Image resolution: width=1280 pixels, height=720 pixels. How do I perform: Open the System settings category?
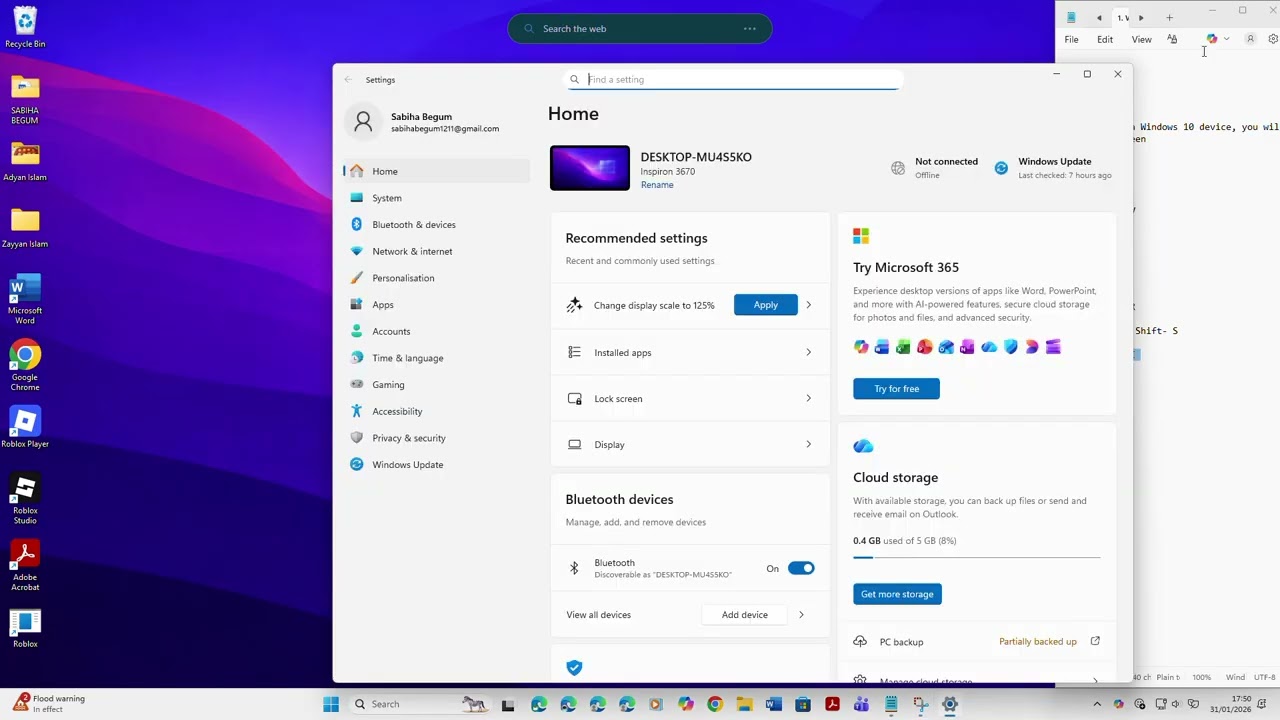(x=436, y=198)
